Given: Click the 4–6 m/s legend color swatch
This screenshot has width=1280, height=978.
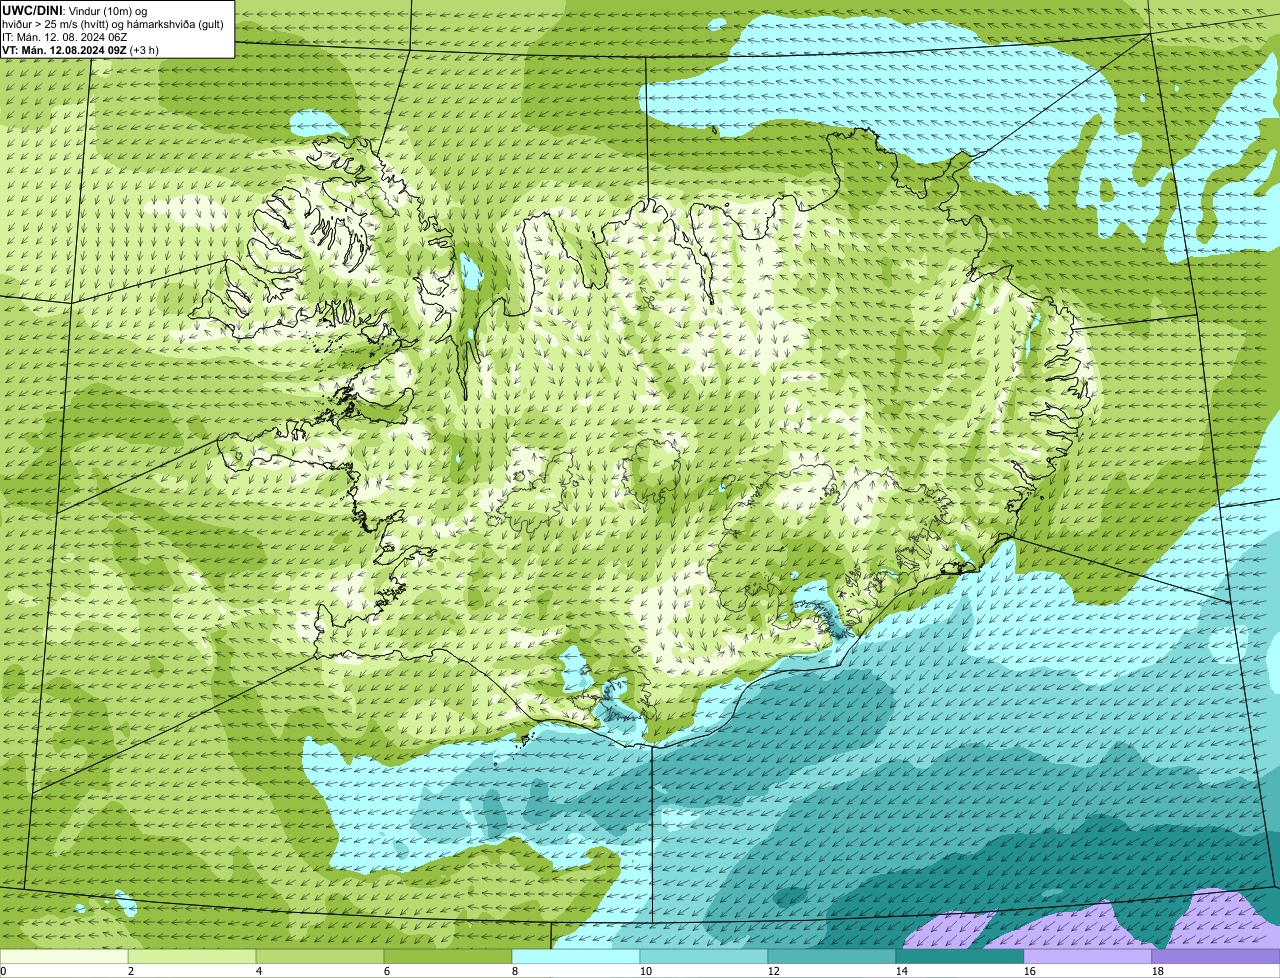Looking at the screenshot, I should [x=320, y=956].
